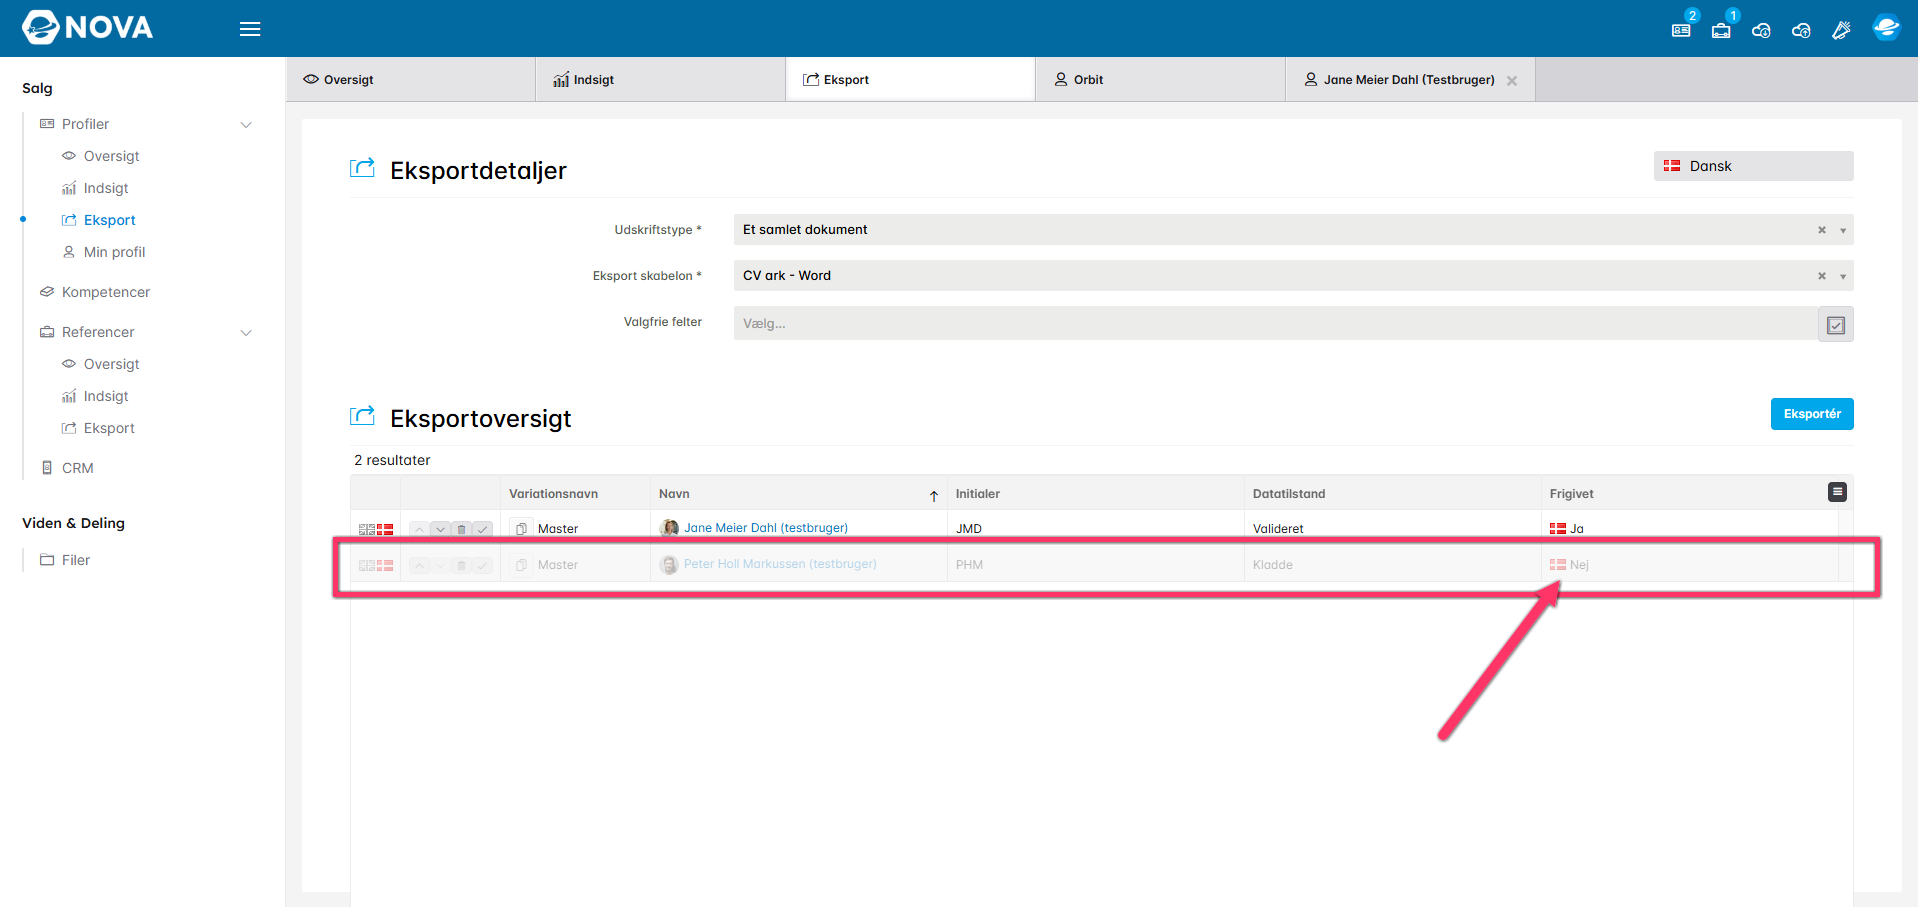The height and width of the screenshot is (907, 1918).
Task: Collapse the Referencer sidebar section
Action: tap(246, 333)
